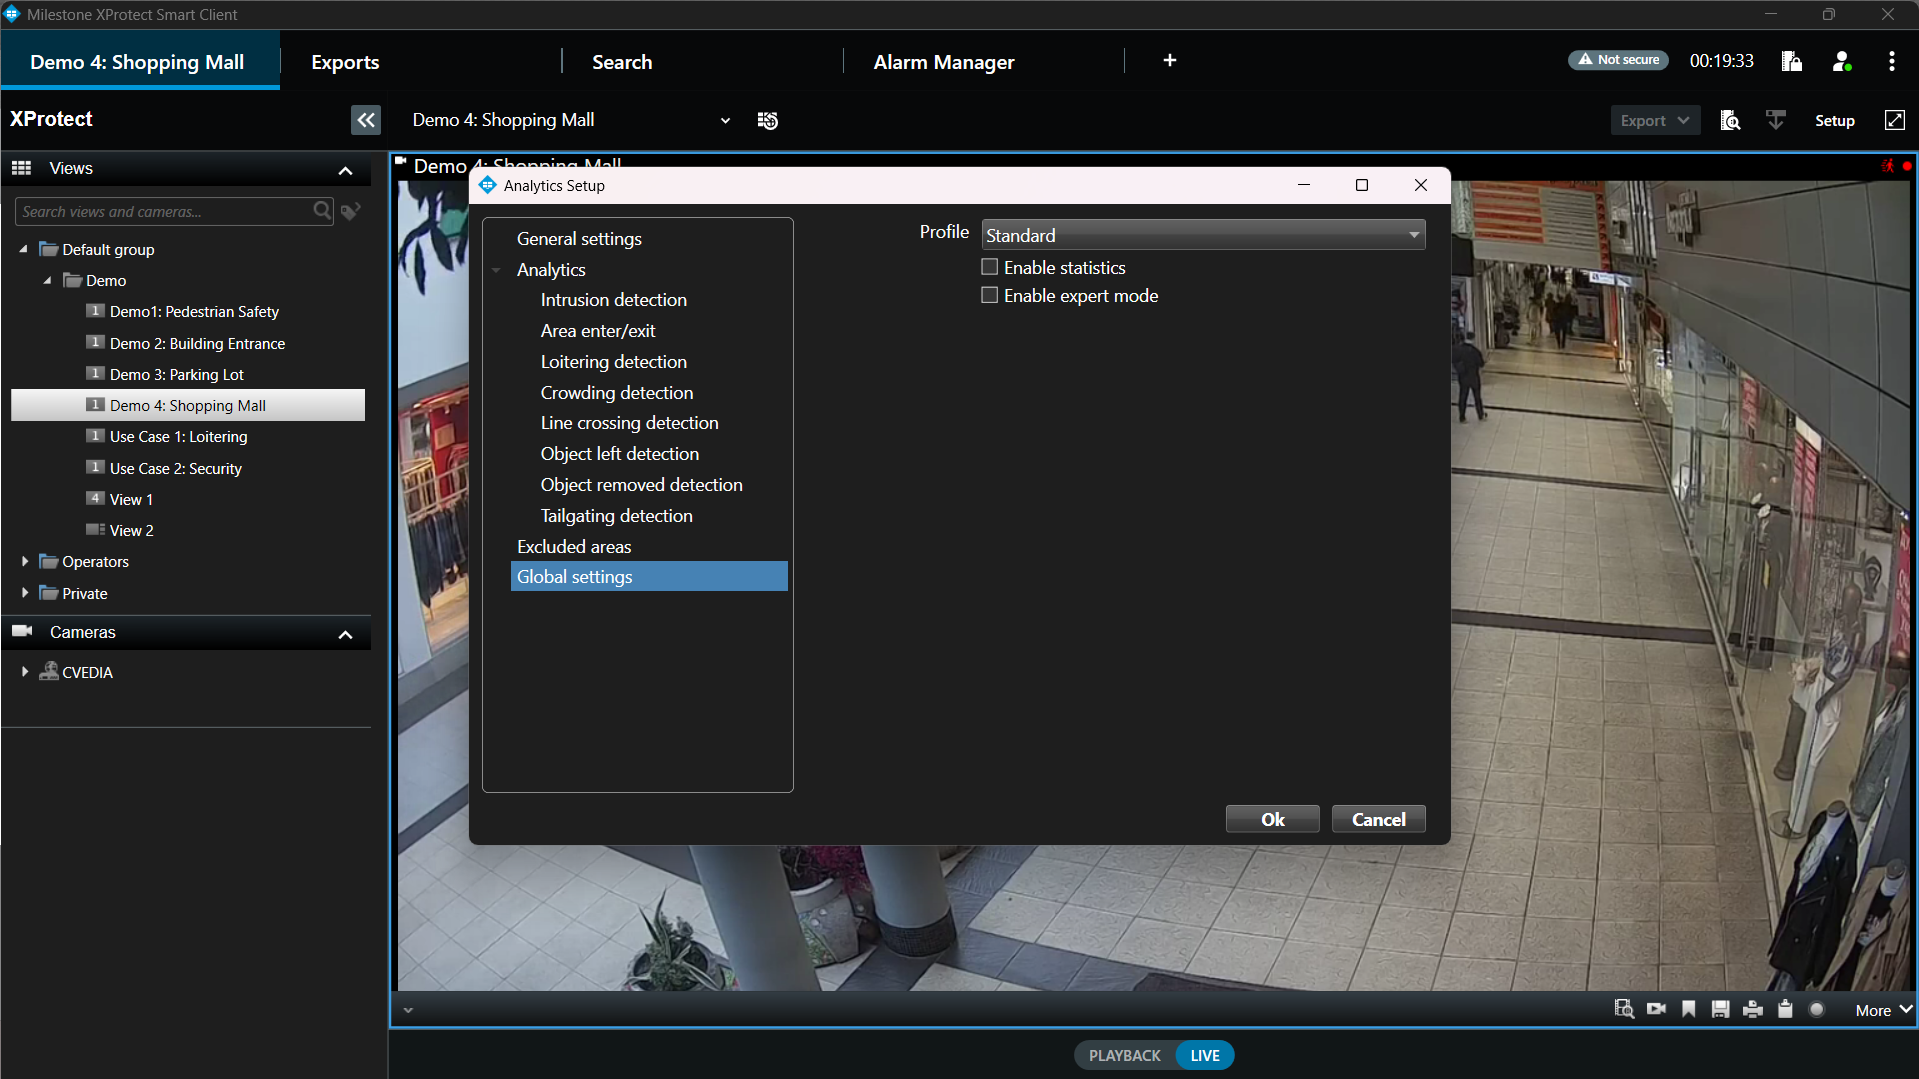Click the Analytics Setup dialog logo icon
The image size is (1919, 1079).
point(487,185)
